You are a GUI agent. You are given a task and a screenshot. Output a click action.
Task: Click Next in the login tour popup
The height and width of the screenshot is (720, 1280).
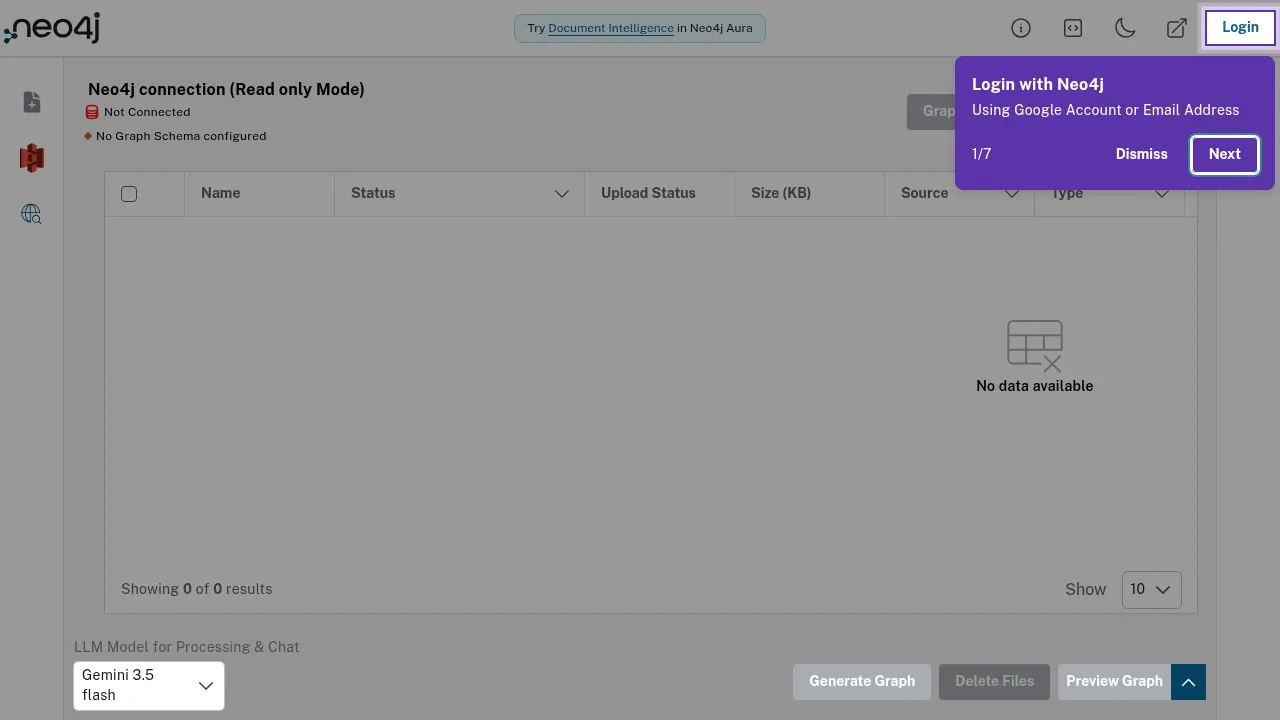[1225, 154]
